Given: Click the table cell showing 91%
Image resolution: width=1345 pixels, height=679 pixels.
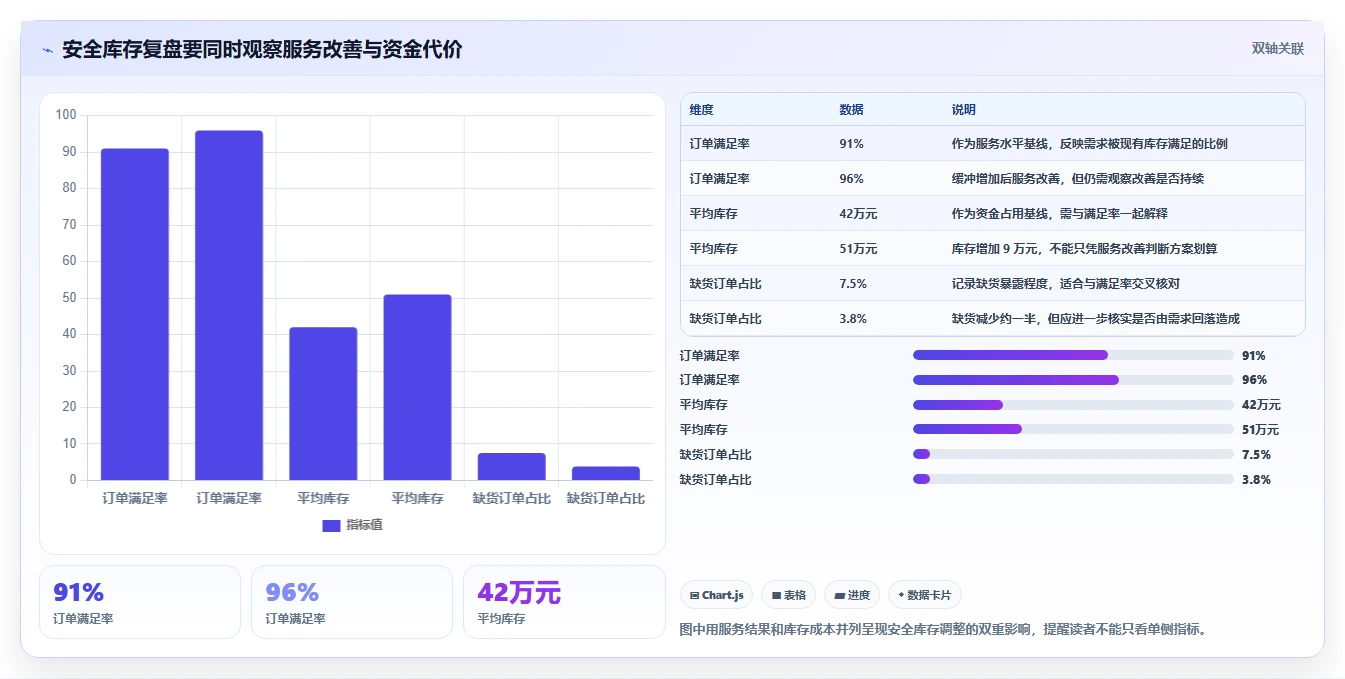Looking at the screenshot, I should (x=851, y=144).
